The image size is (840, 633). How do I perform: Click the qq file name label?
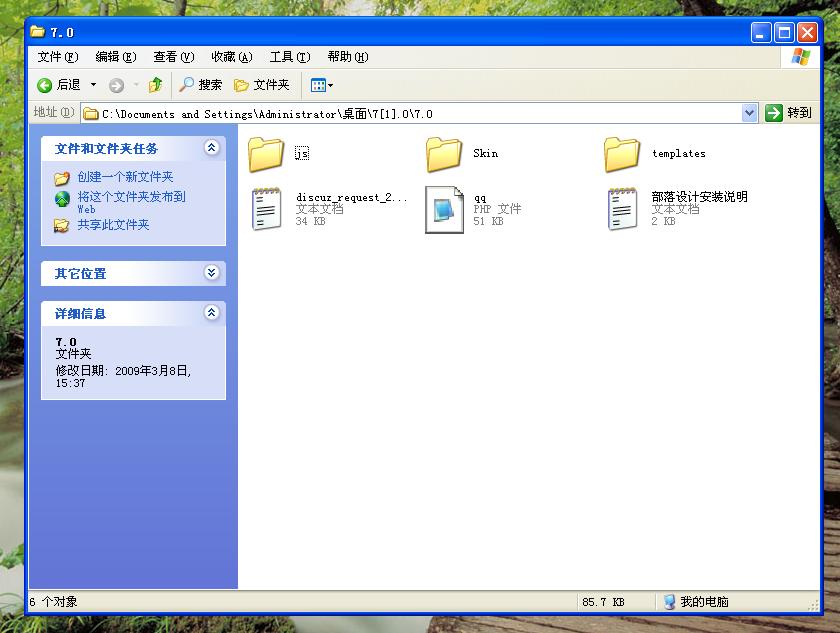[479, 198]
